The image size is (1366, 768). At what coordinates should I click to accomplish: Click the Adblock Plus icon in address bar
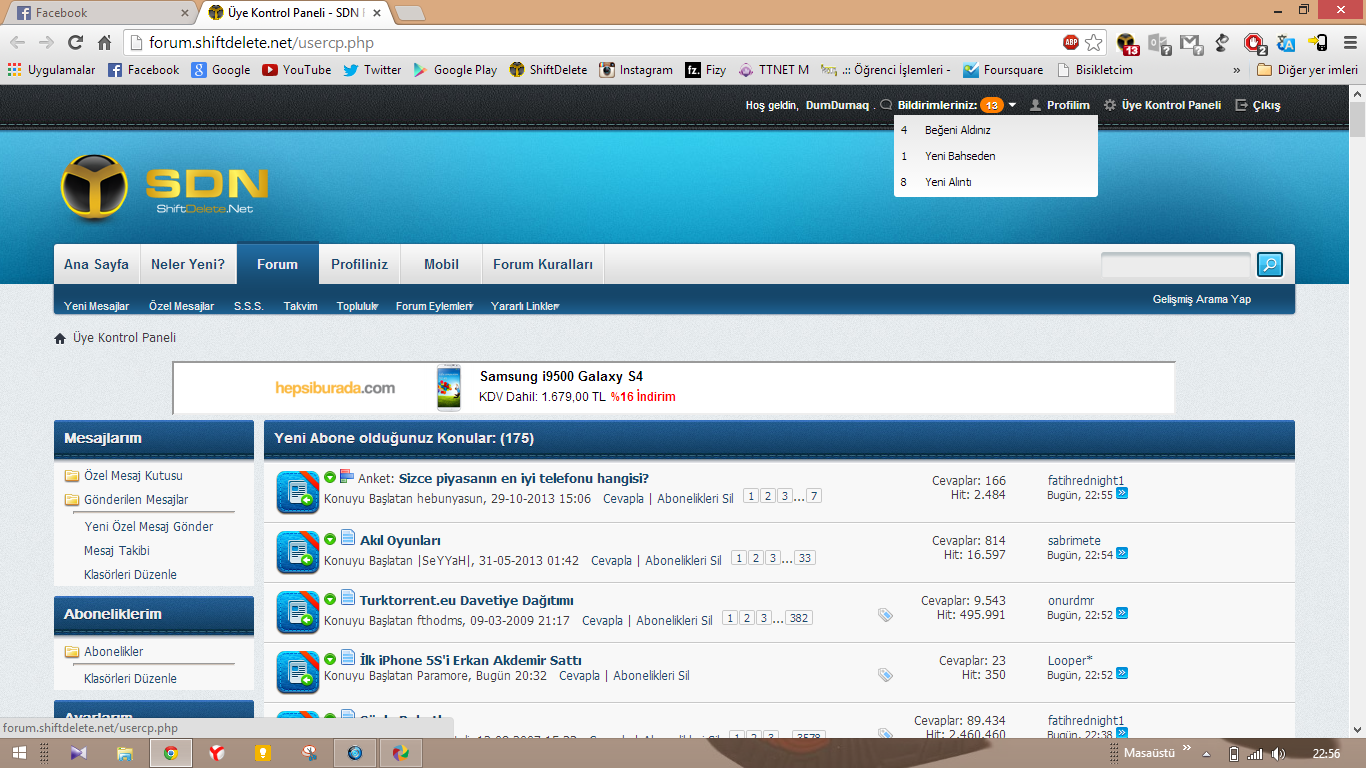click(x=1071, y=42)
